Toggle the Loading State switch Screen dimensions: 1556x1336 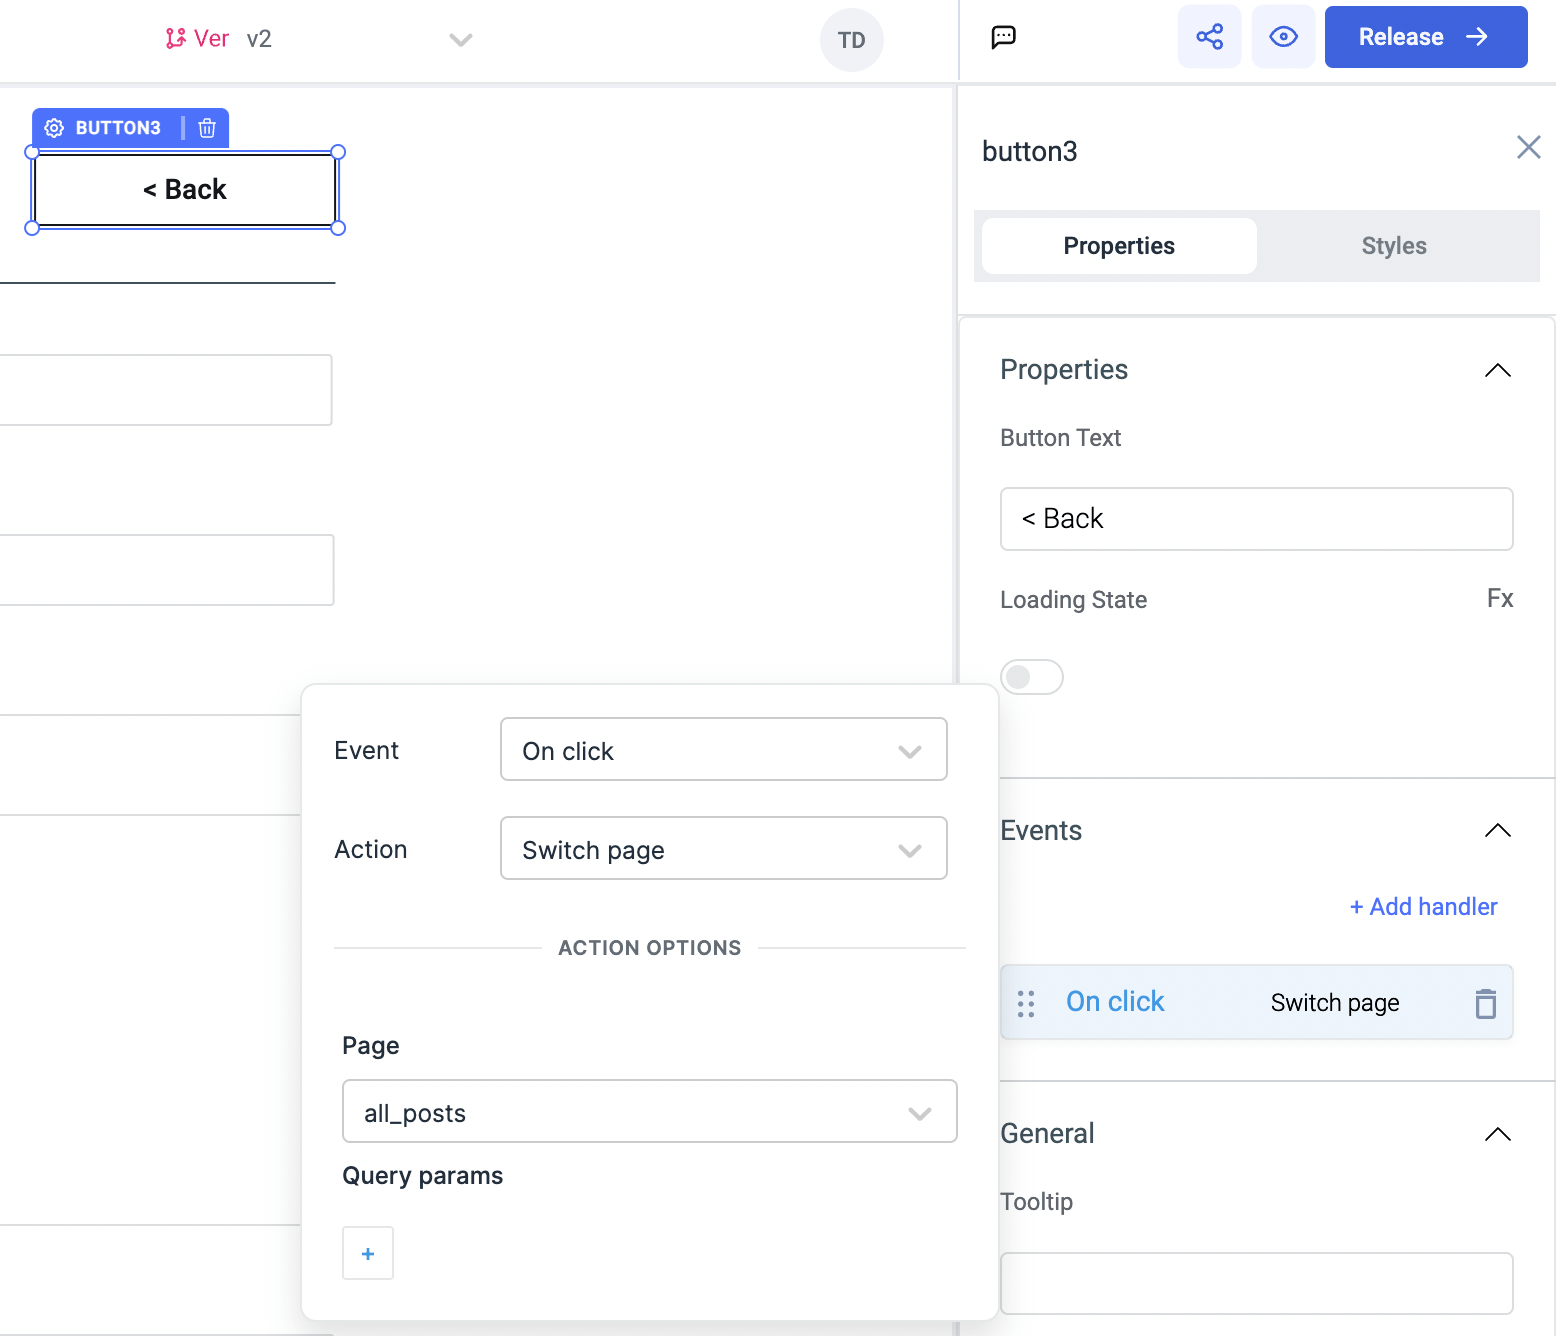(x=1031, y=677)
